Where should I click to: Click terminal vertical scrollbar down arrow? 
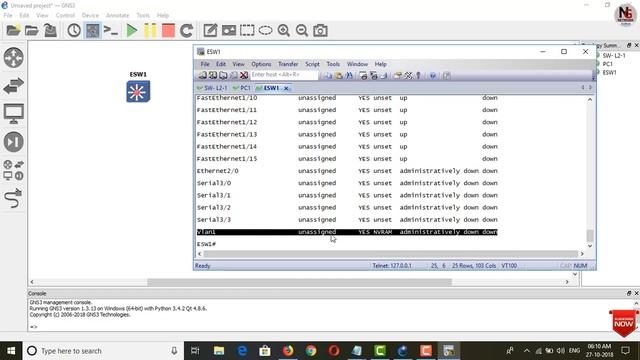tap(590, 246)
